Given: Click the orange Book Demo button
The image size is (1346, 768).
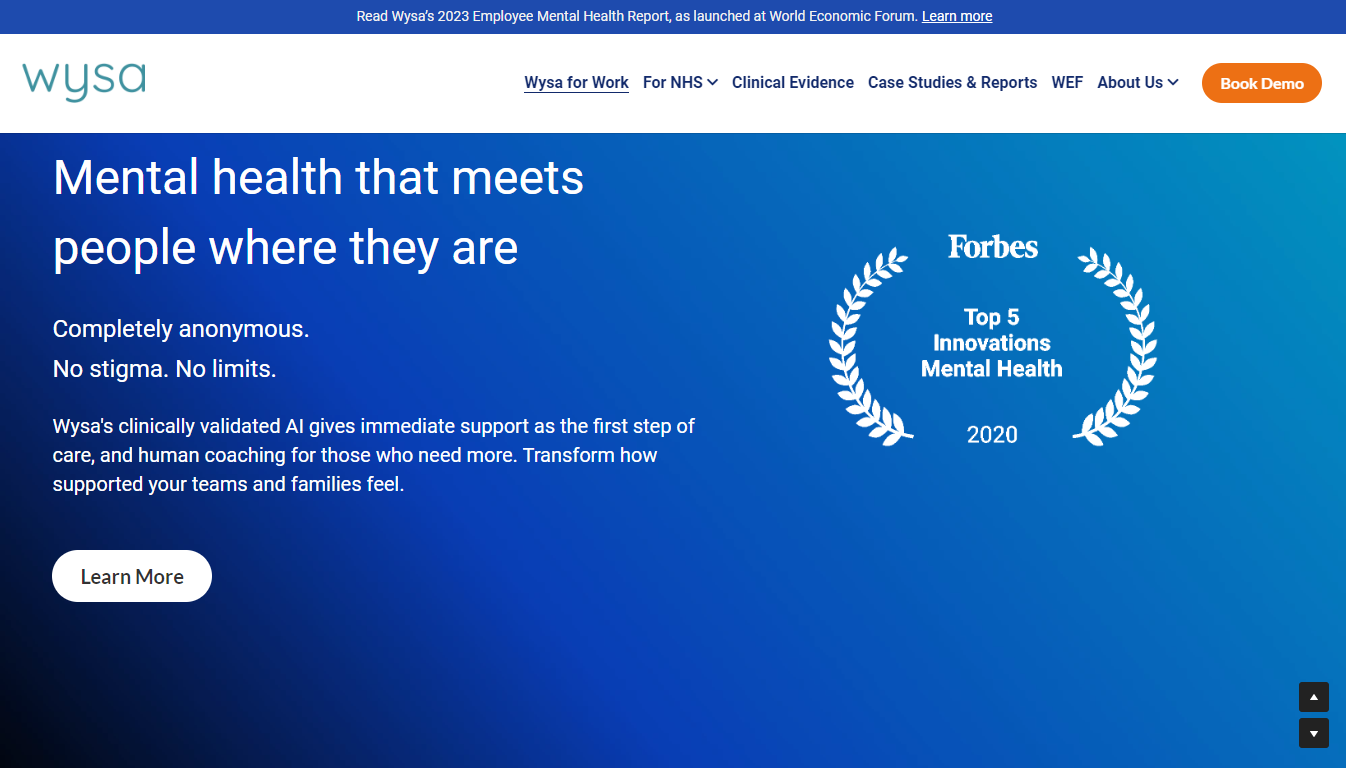Looking at the screenshot, I should point(1261,83).
